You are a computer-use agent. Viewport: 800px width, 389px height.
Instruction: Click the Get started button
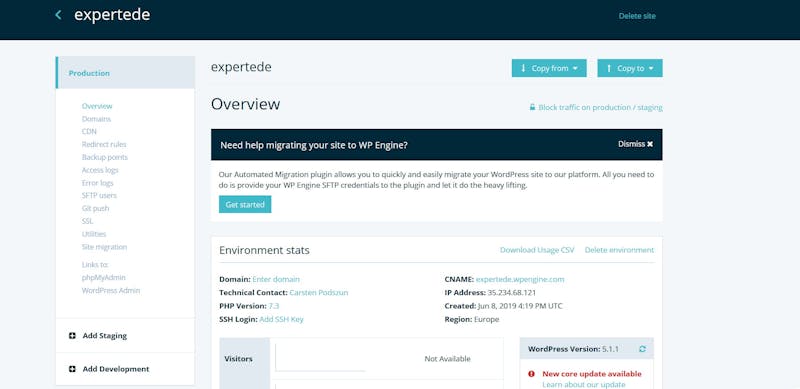tap(245, 205)
